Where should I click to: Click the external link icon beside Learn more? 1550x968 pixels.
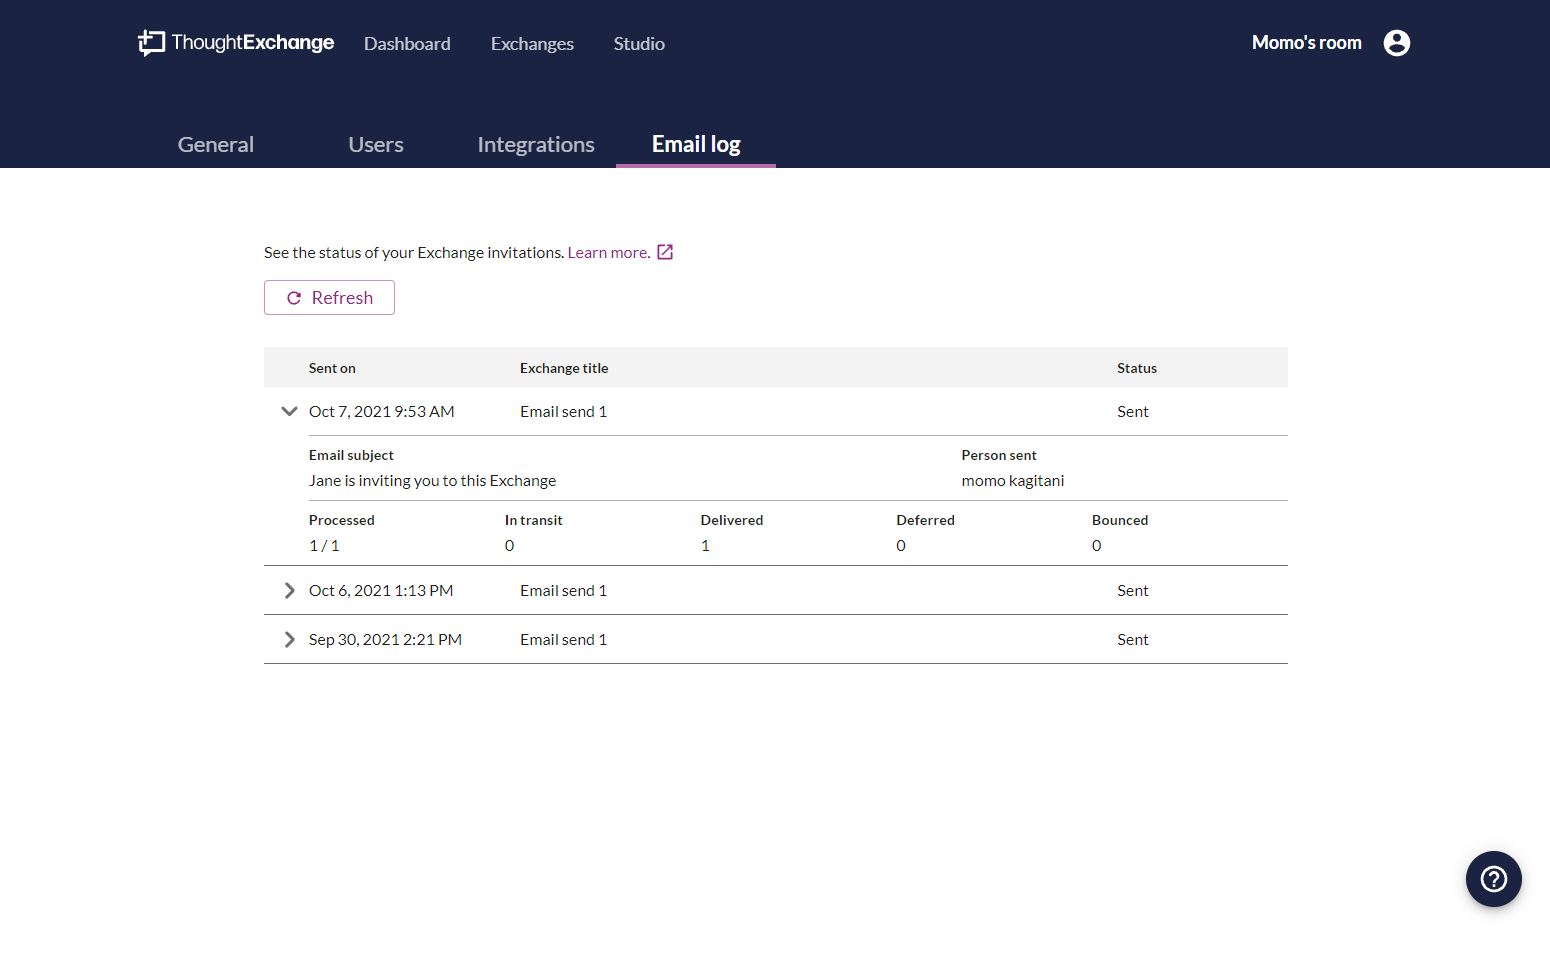coord(665,252)
